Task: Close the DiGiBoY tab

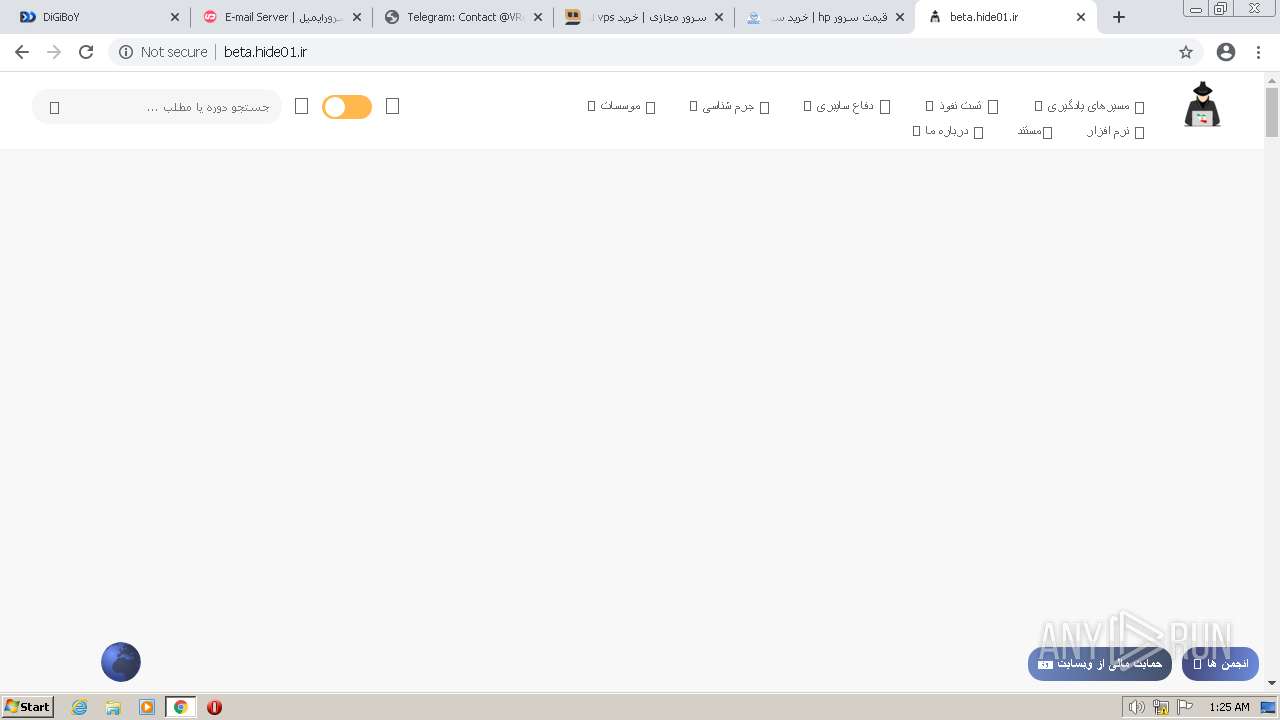Action: 175,17
